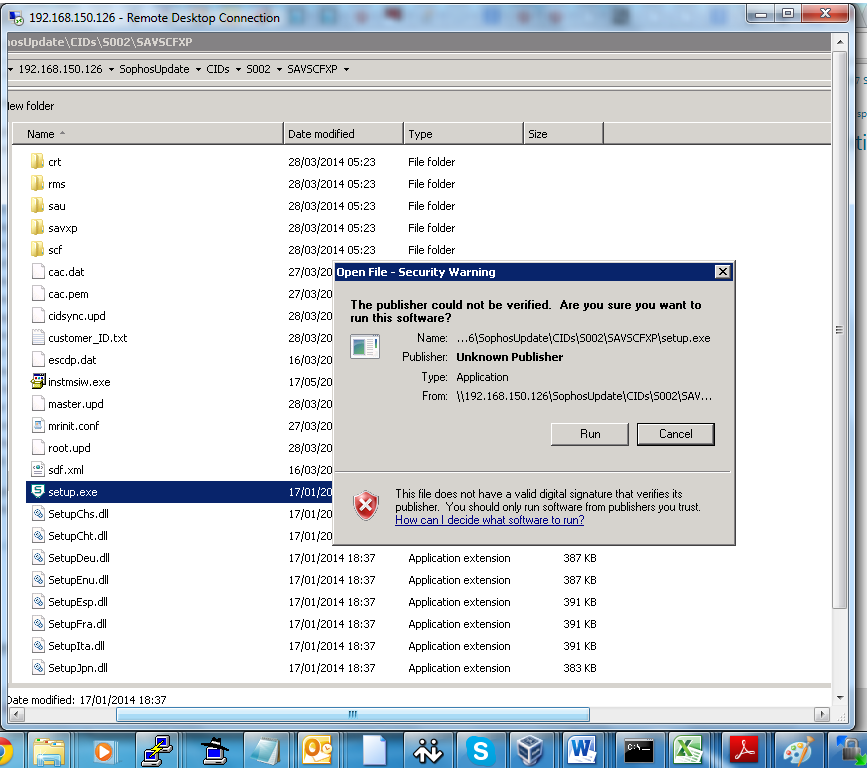Click the sau folder icon
This screenshot has width=867, height=768.
pos(37,206)
